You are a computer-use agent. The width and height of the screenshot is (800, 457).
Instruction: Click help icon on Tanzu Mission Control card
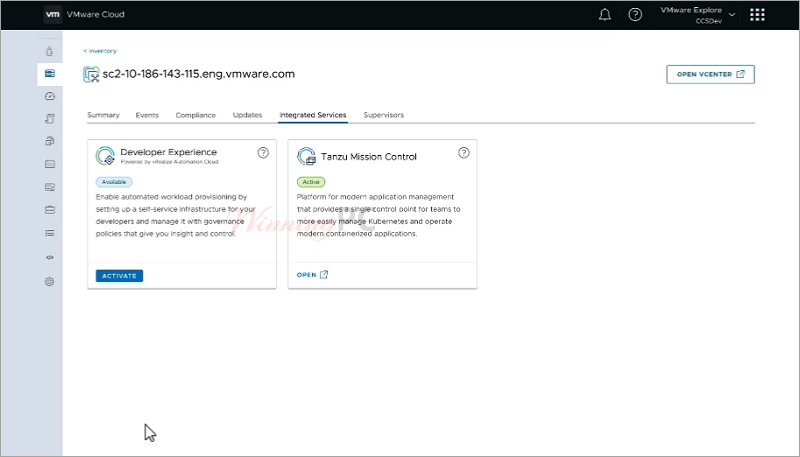coord(463,153)
